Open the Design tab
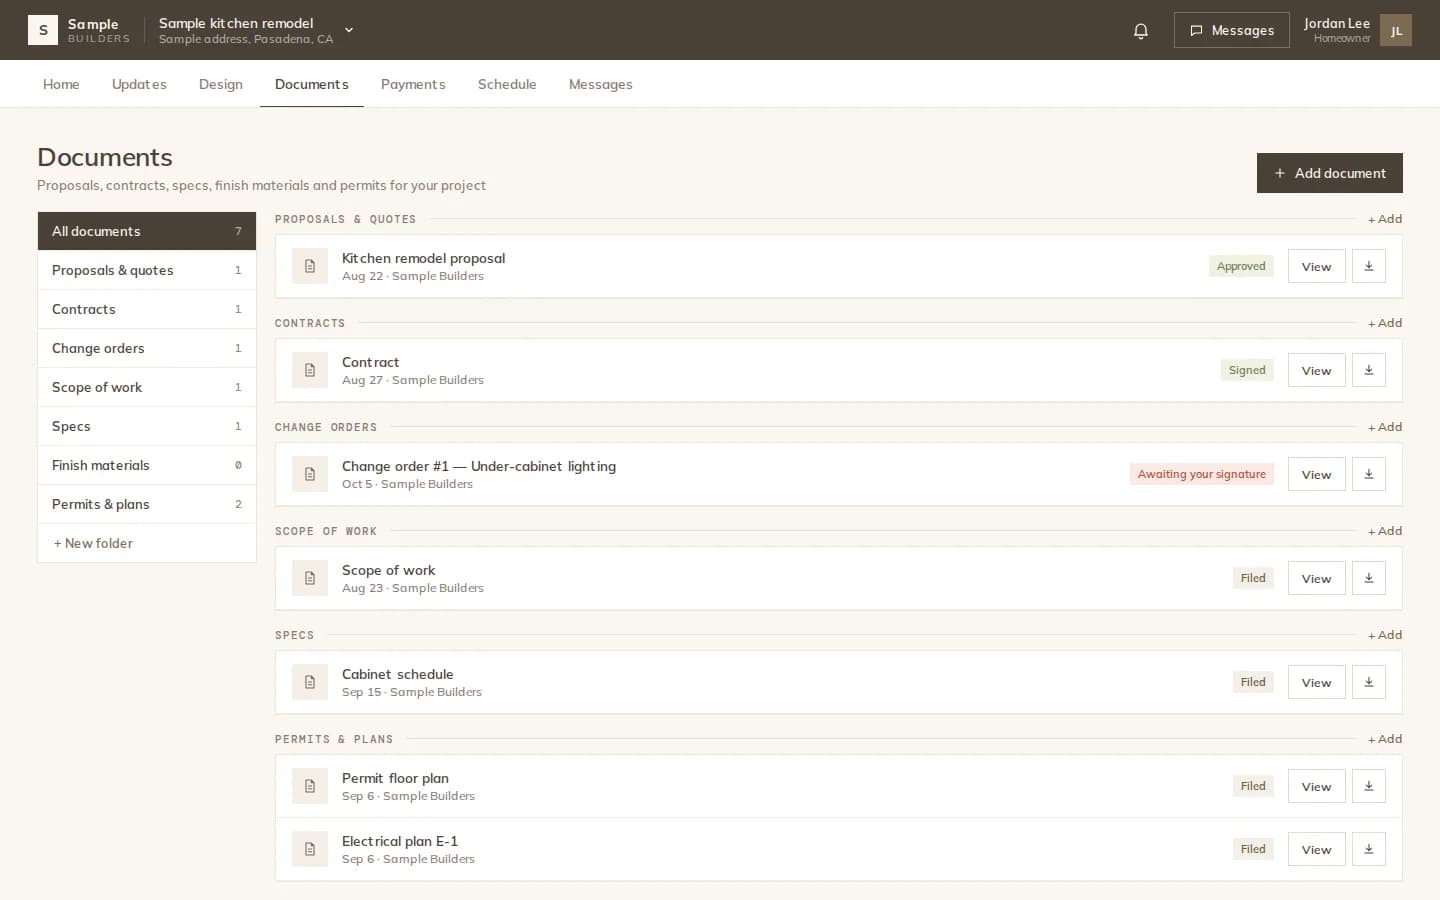The width and height of the screenshot is (1440, 900). pos(221,84)
